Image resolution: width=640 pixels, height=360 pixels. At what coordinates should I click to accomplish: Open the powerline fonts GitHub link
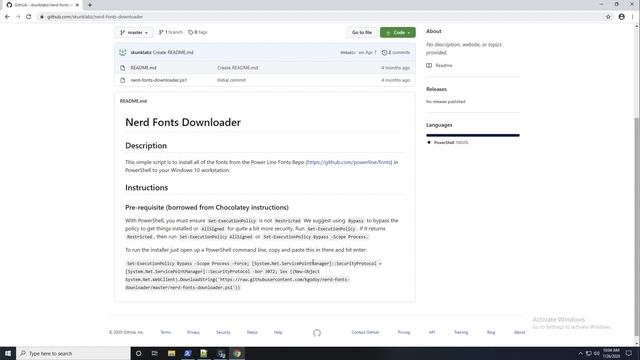pos(349,162)
